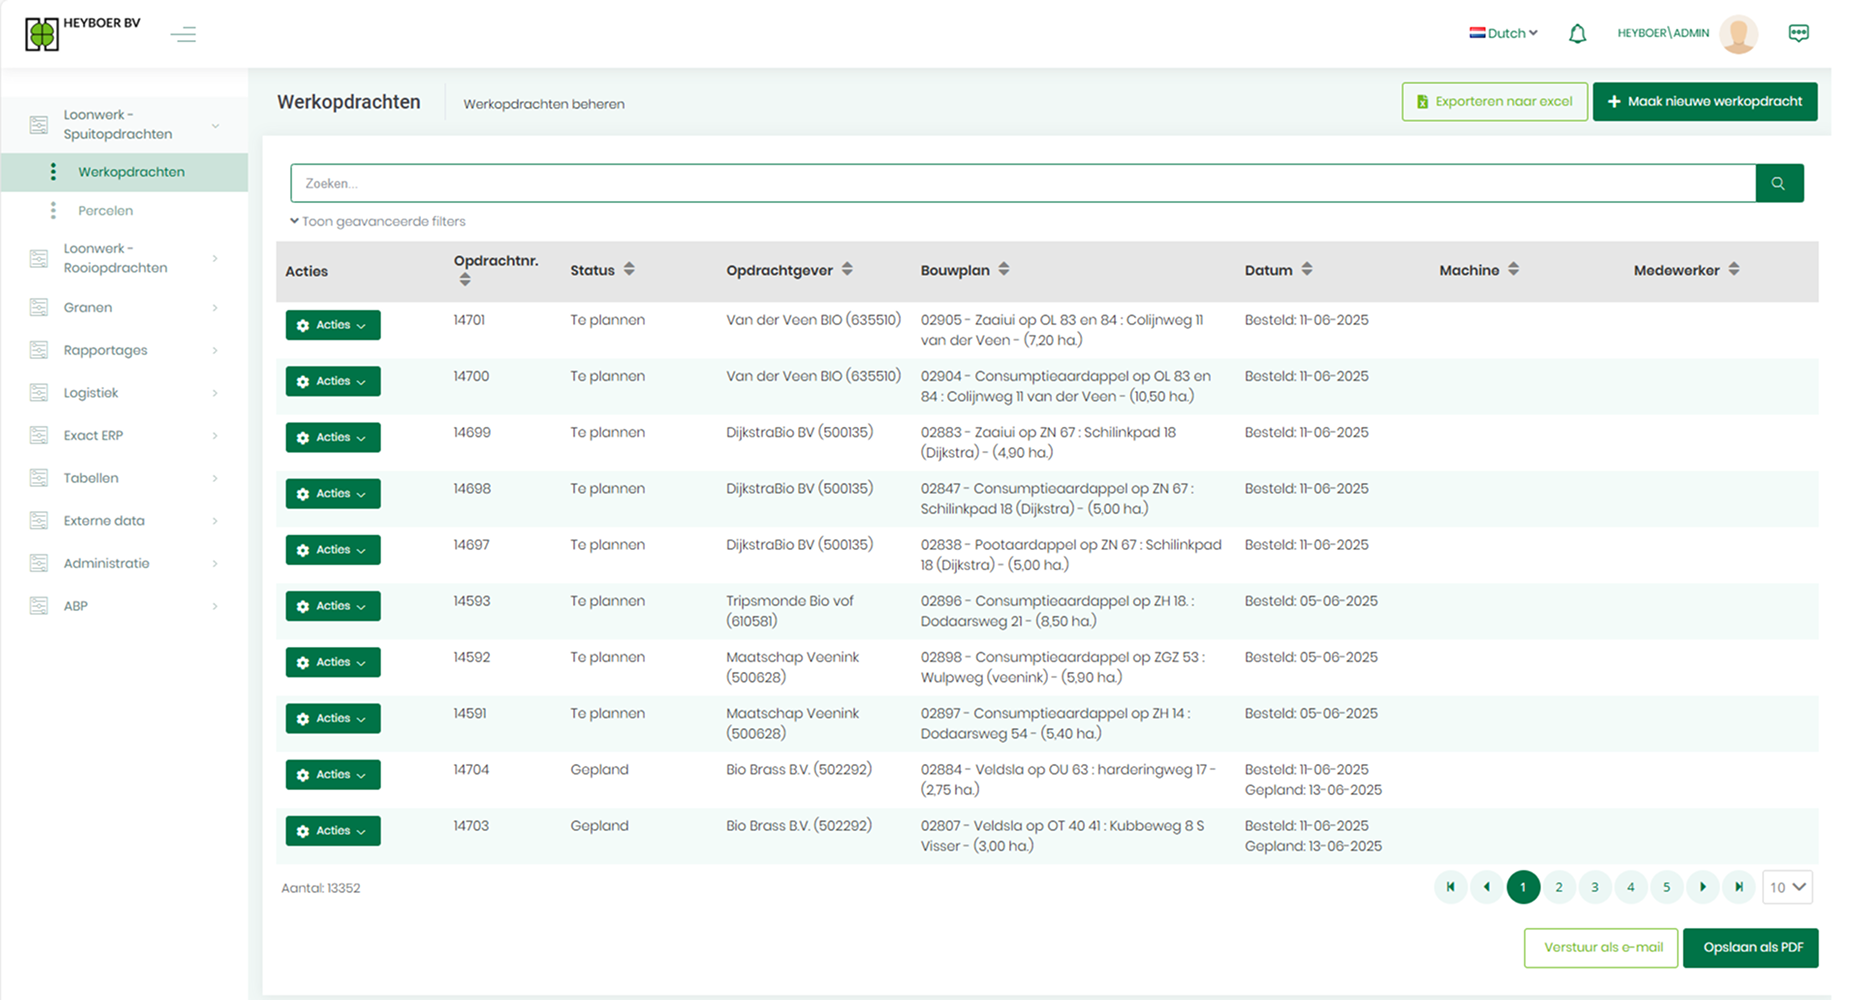Screen dimensions: 1860x1000
Task: Go to next page arrow
Action: pyautogui.click(x=1703, y=887)
